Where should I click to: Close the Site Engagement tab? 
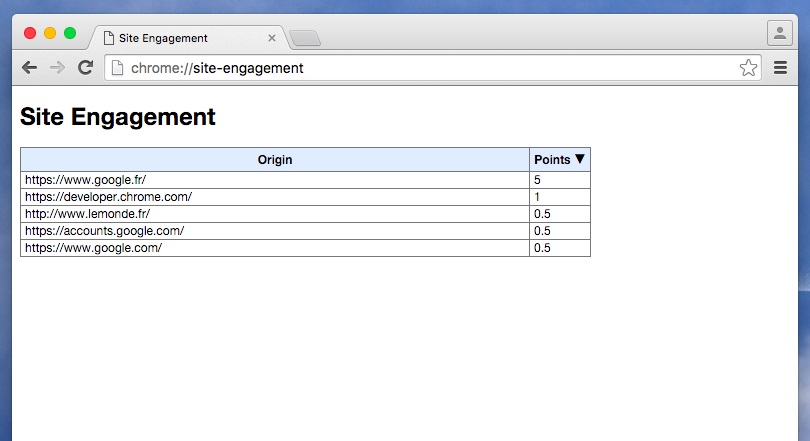(x=272, y=38)
